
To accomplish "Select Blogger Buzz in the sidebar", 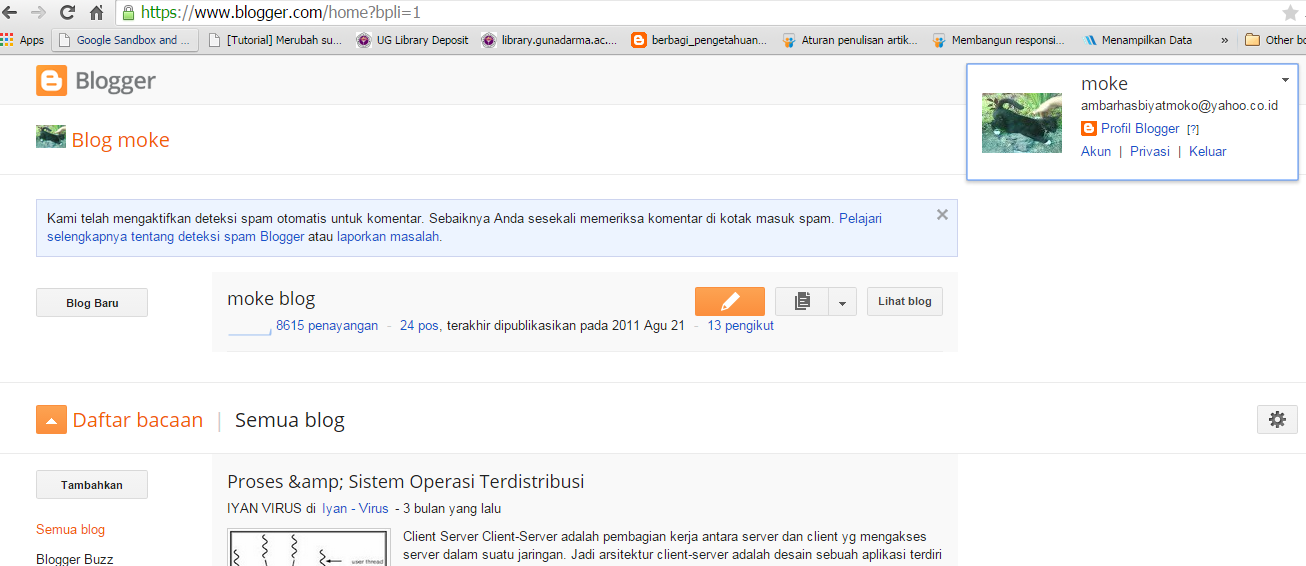I will pos(75,559).
